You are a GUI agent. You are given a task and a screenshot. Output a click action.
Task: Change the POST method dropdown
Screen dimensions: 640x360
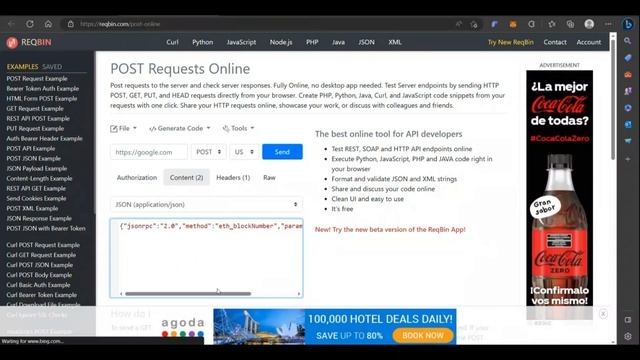pos(209,152)
